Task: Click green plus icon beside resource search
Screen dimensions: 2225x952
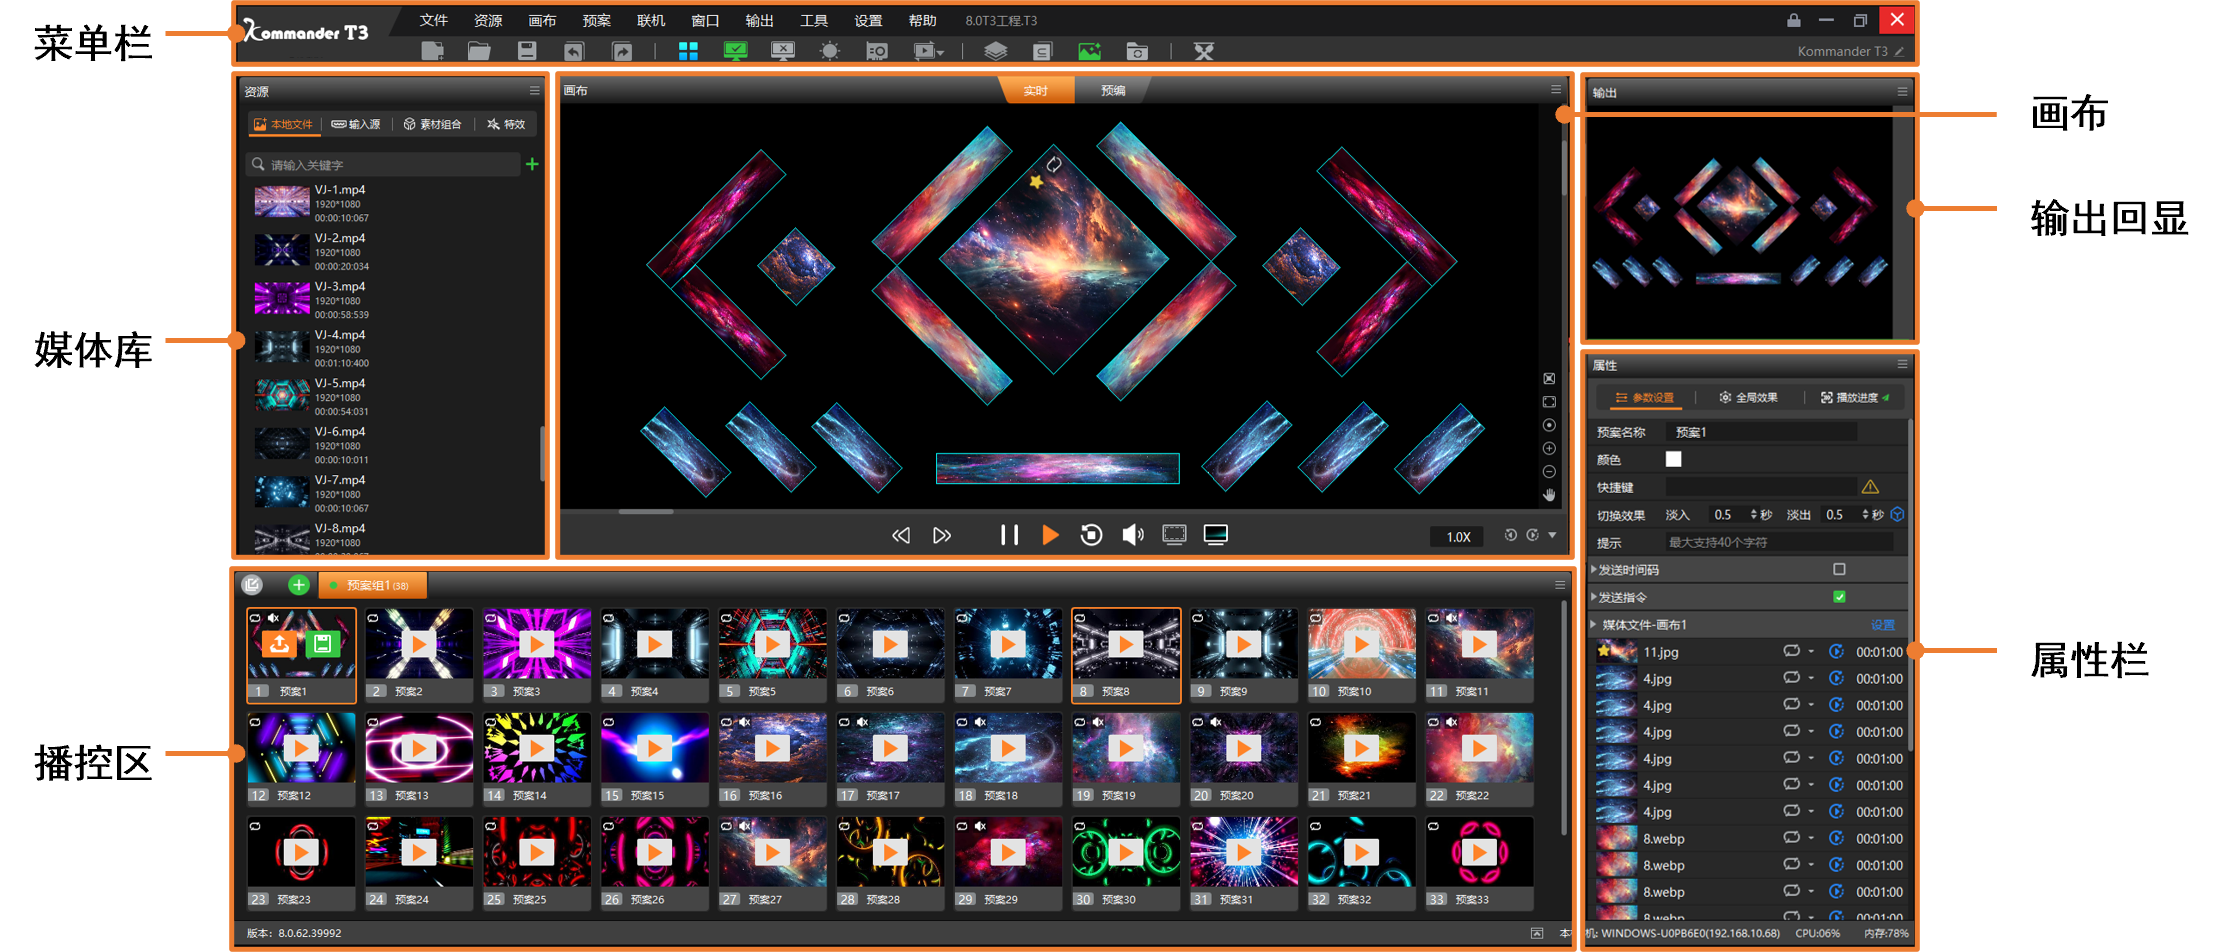Action: [x=532, y=164]
